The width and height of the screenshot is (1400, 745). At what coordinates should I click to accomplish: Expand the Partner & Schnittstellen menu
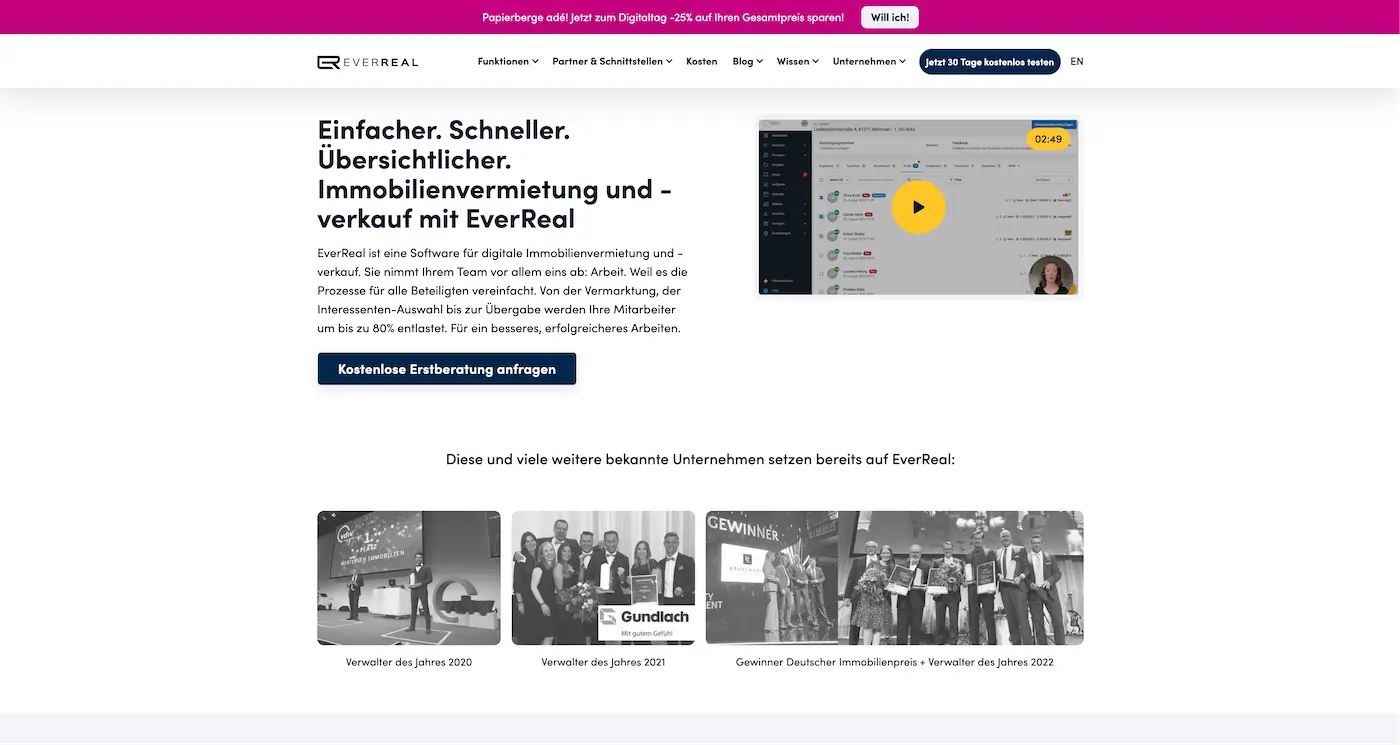tap(612, 62)
